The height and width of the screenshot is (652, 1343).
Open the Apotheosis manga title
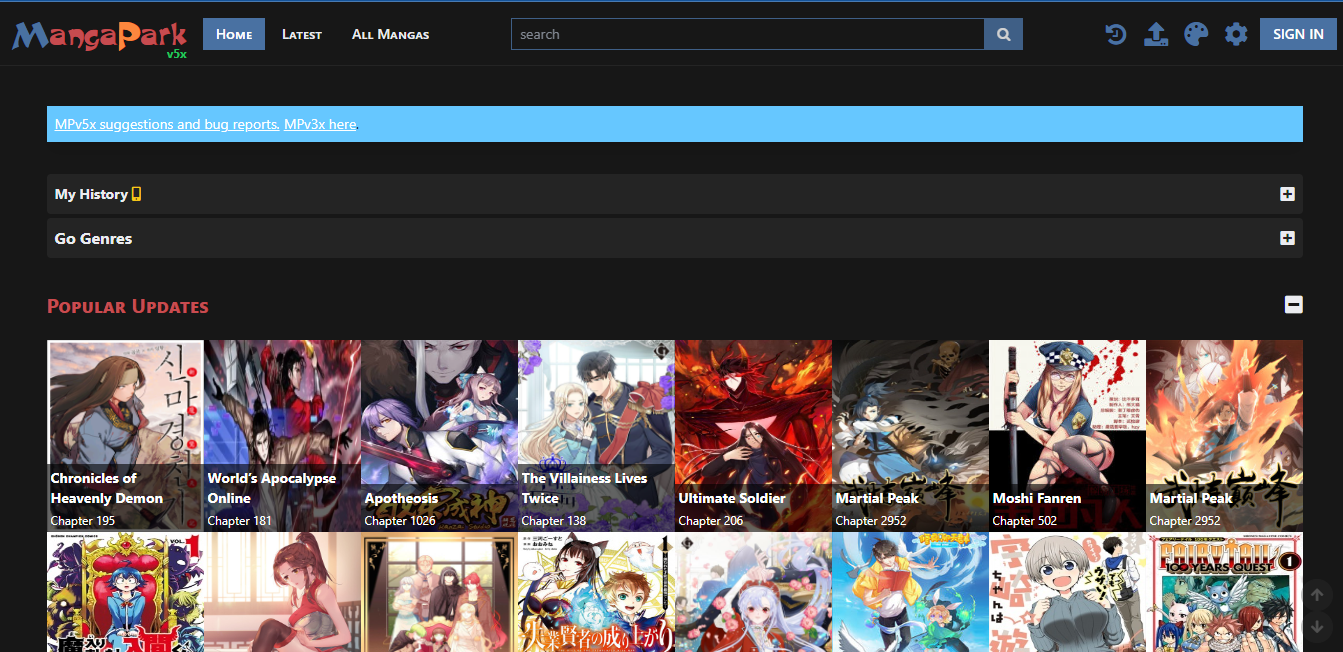[401, 498]
